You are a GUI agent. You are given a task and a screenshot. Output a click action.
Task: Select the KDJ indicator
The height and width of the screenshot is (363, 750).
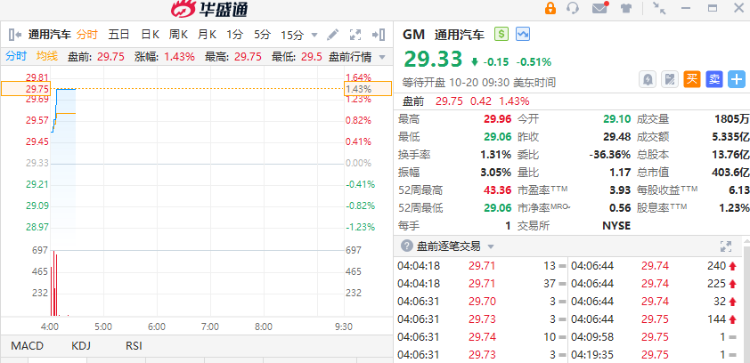coord(80,346)
